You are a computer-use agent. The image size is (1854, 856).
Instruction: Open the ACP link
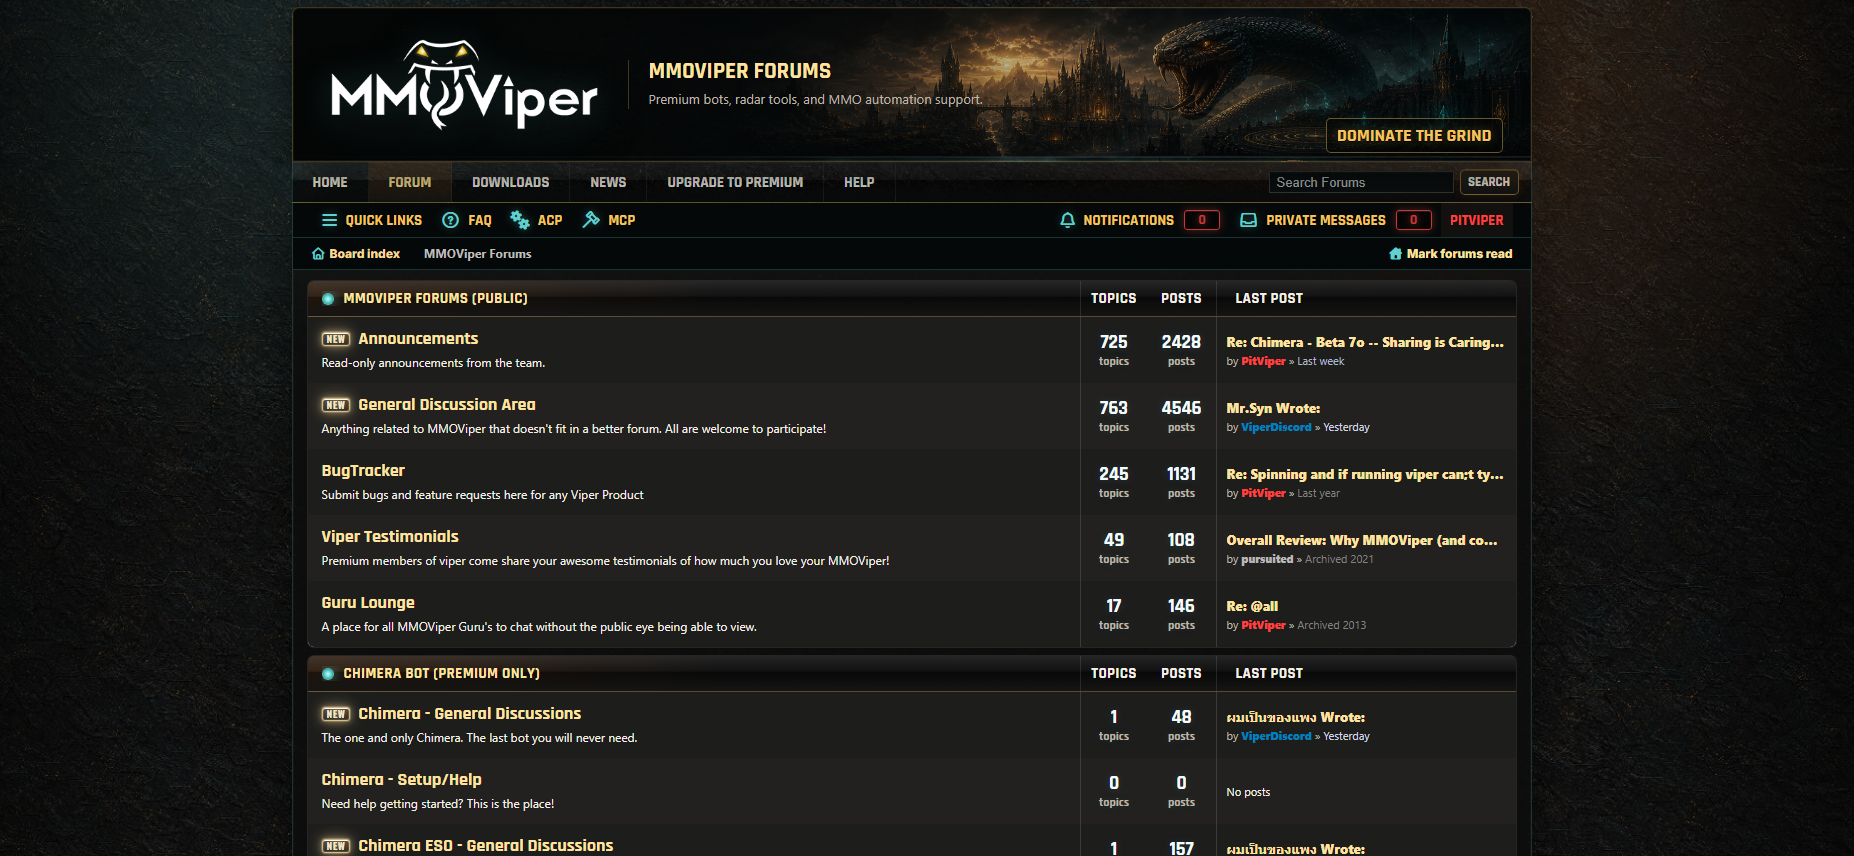click(550, 220)
